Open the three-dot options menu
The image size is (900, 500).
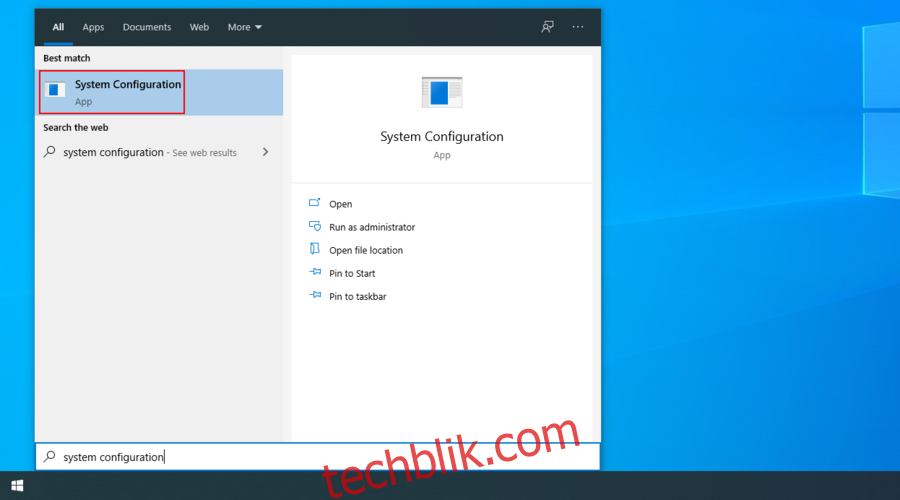pyautogui.click(x=577, y=27)
